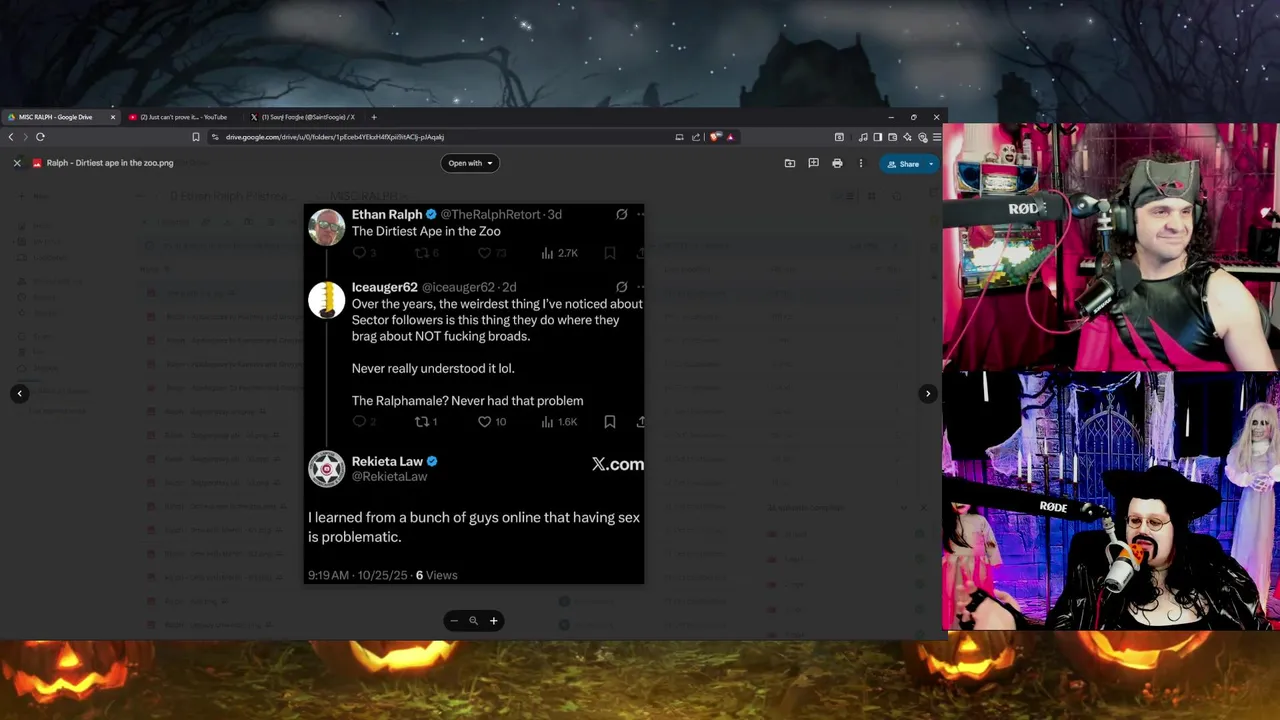The image size is (1280, 720).
Task: Click the bottom witch-hat webcam feed
Action: coord(1111,501)
